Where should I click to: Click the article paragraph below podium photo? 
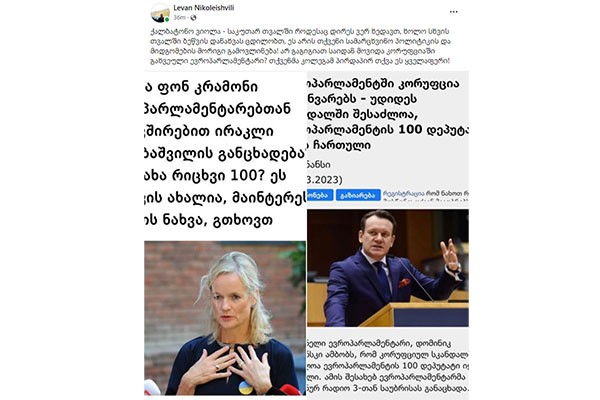pos(388,366)
